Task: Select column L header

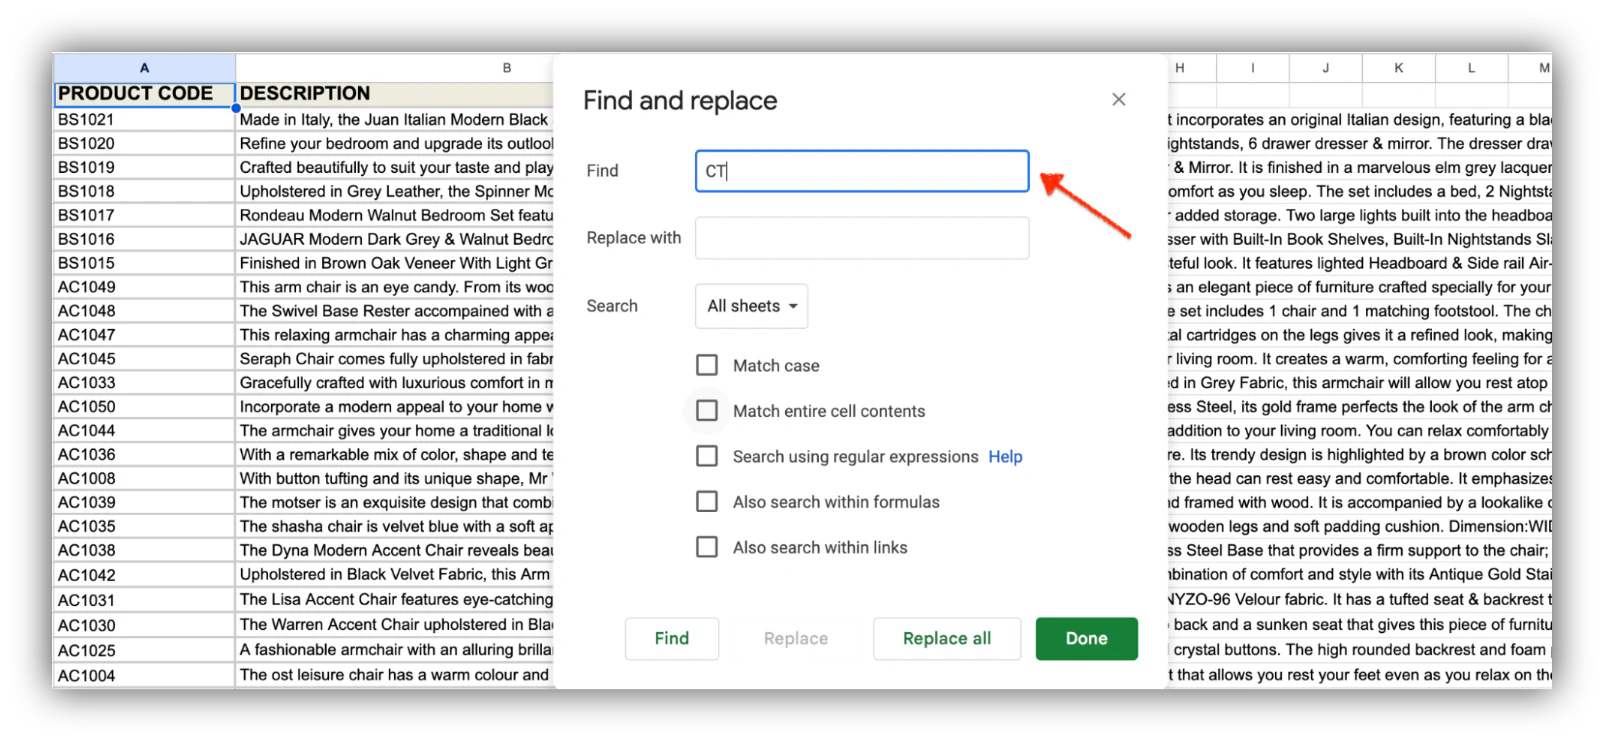Action: [x=1472, y=67]
